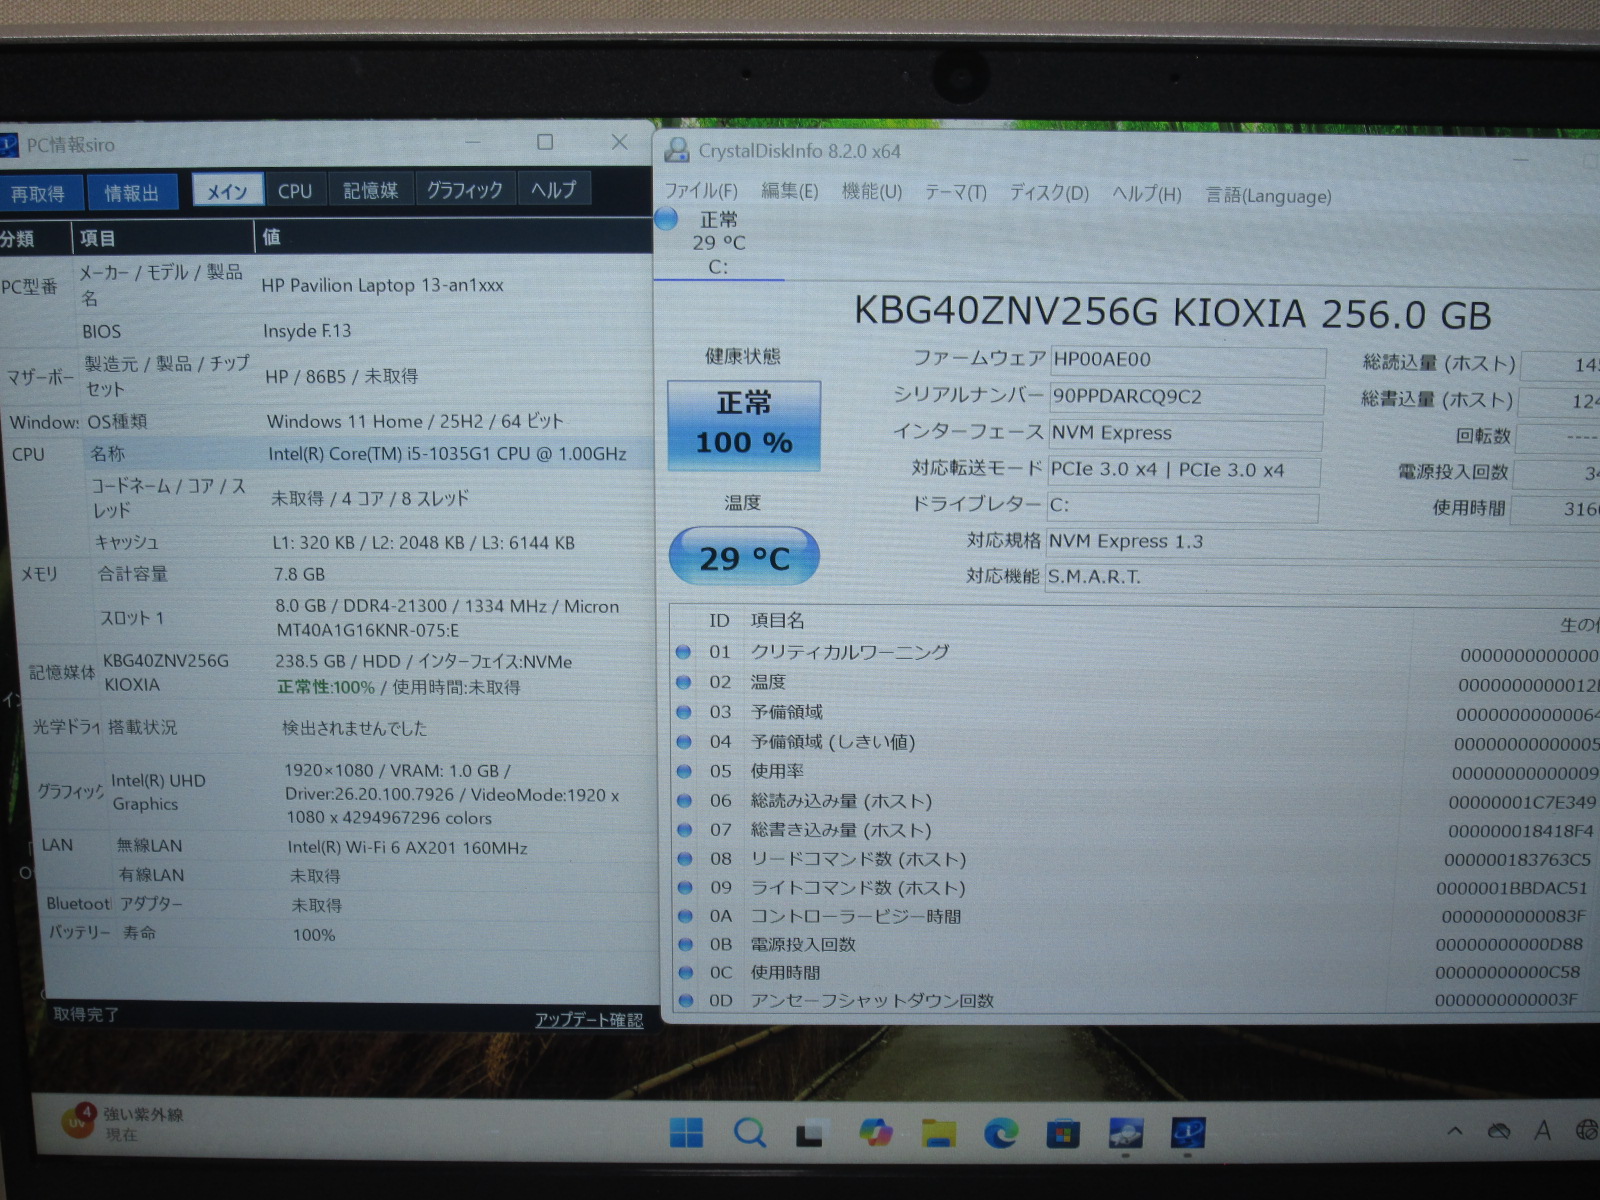Viewport: 1600px width, 1200px height.
Task: Click the 'Insyde F.13' BIOS value
Action: [307, 331]
